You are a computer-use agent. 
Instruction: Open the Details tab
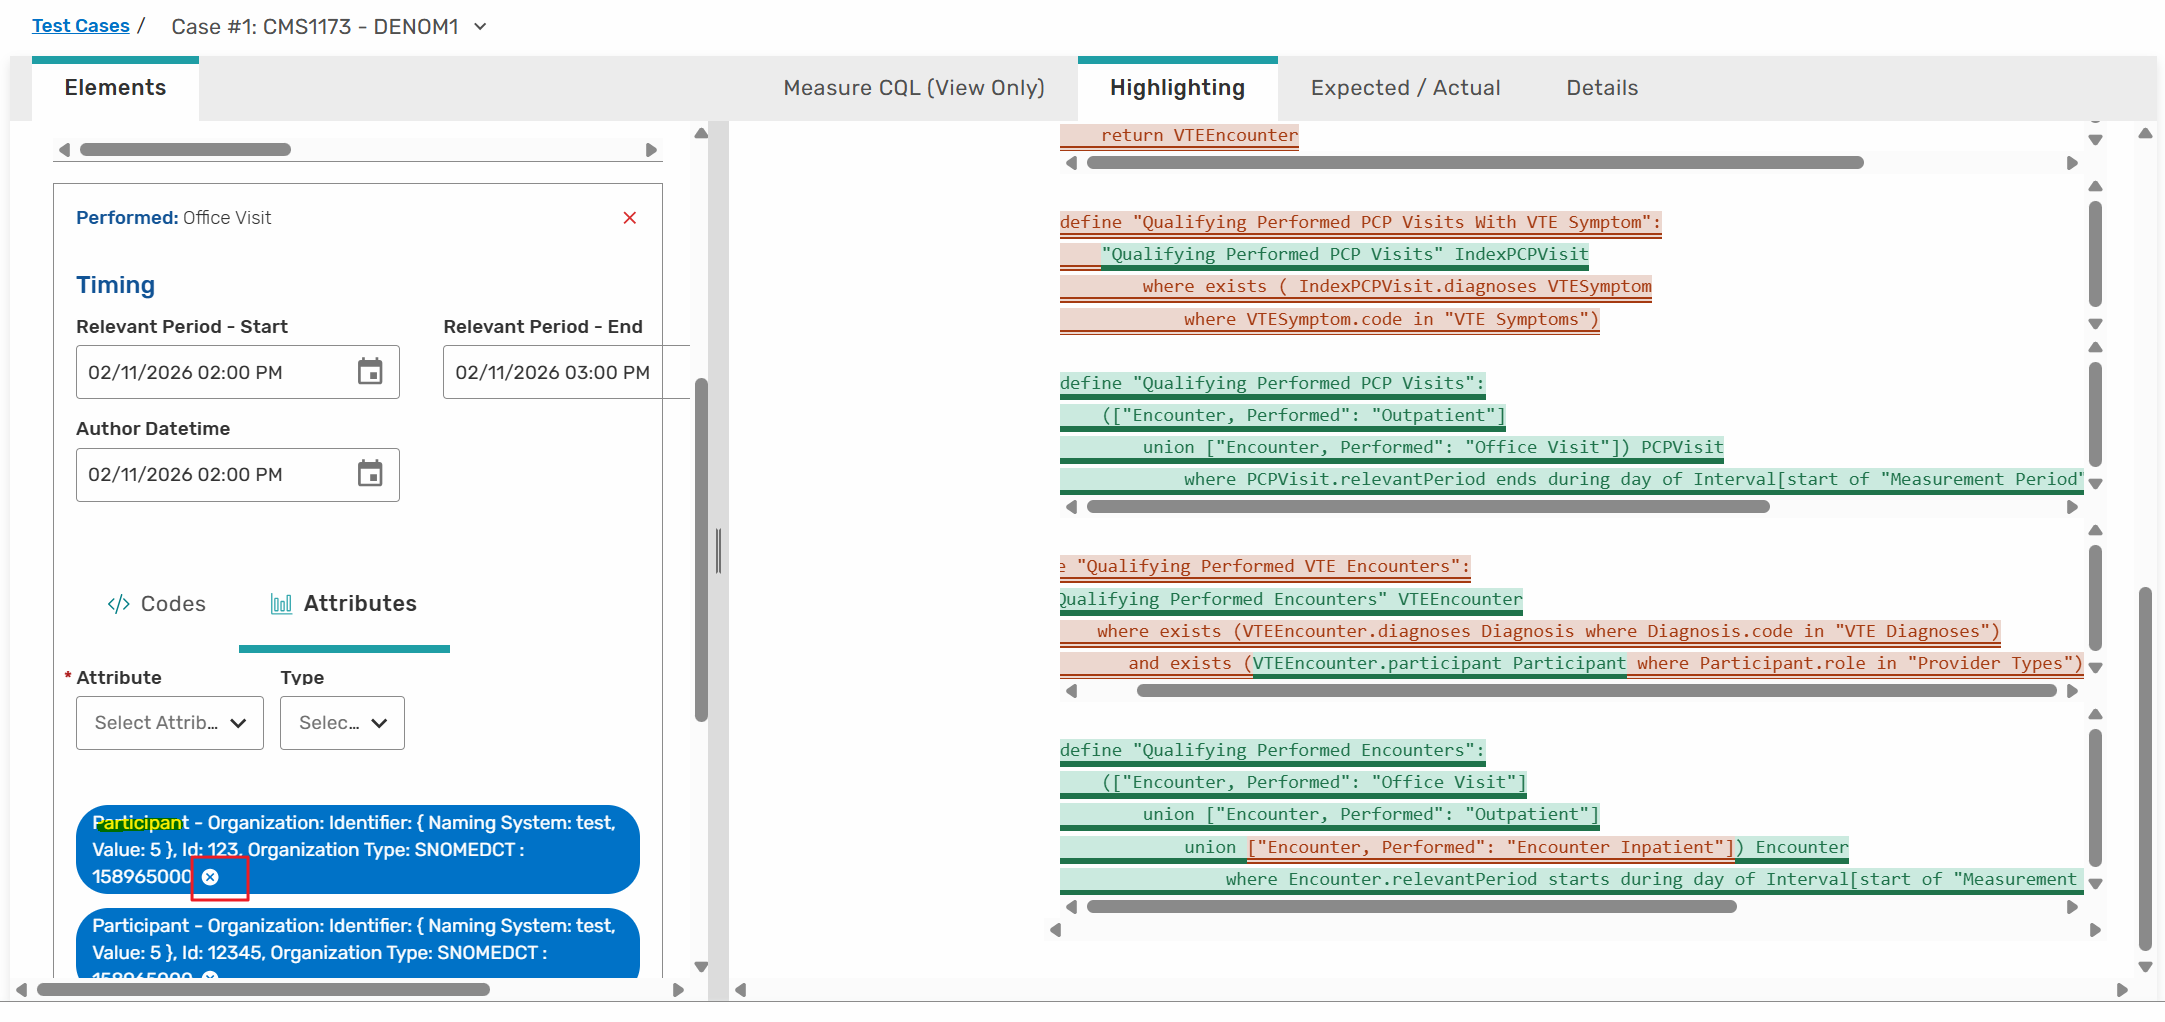[x=1601, y=88]
